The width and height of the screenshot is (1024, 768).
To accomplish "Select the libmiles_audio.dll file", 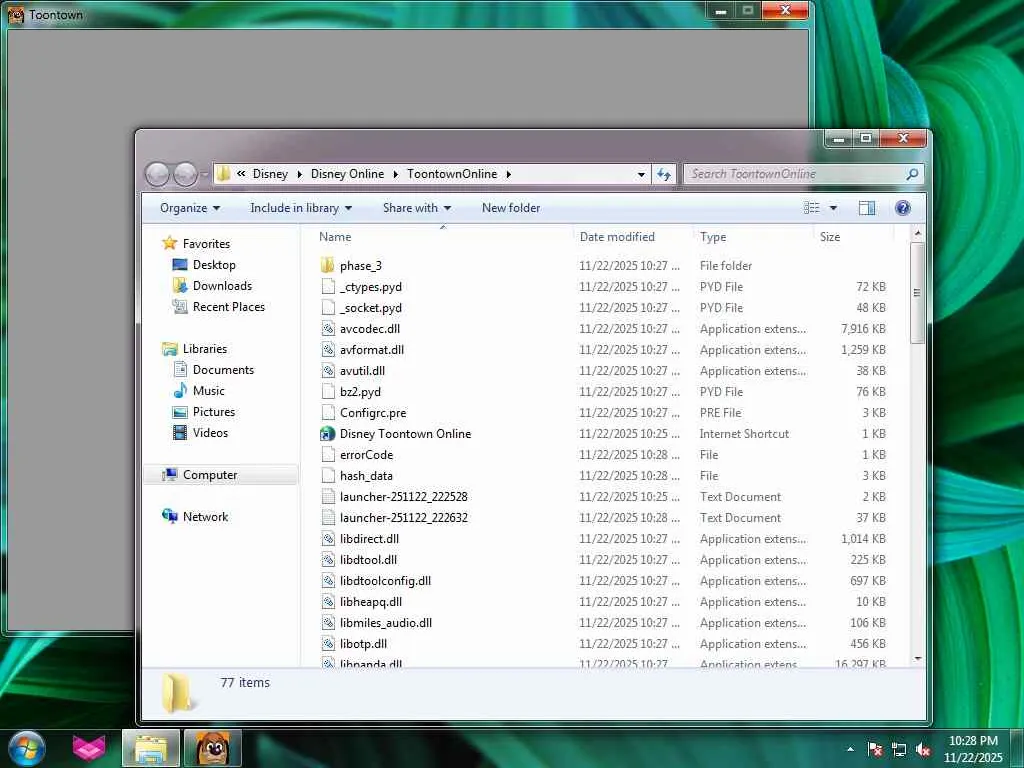I will pyautogui.click(x=386, y=622).
